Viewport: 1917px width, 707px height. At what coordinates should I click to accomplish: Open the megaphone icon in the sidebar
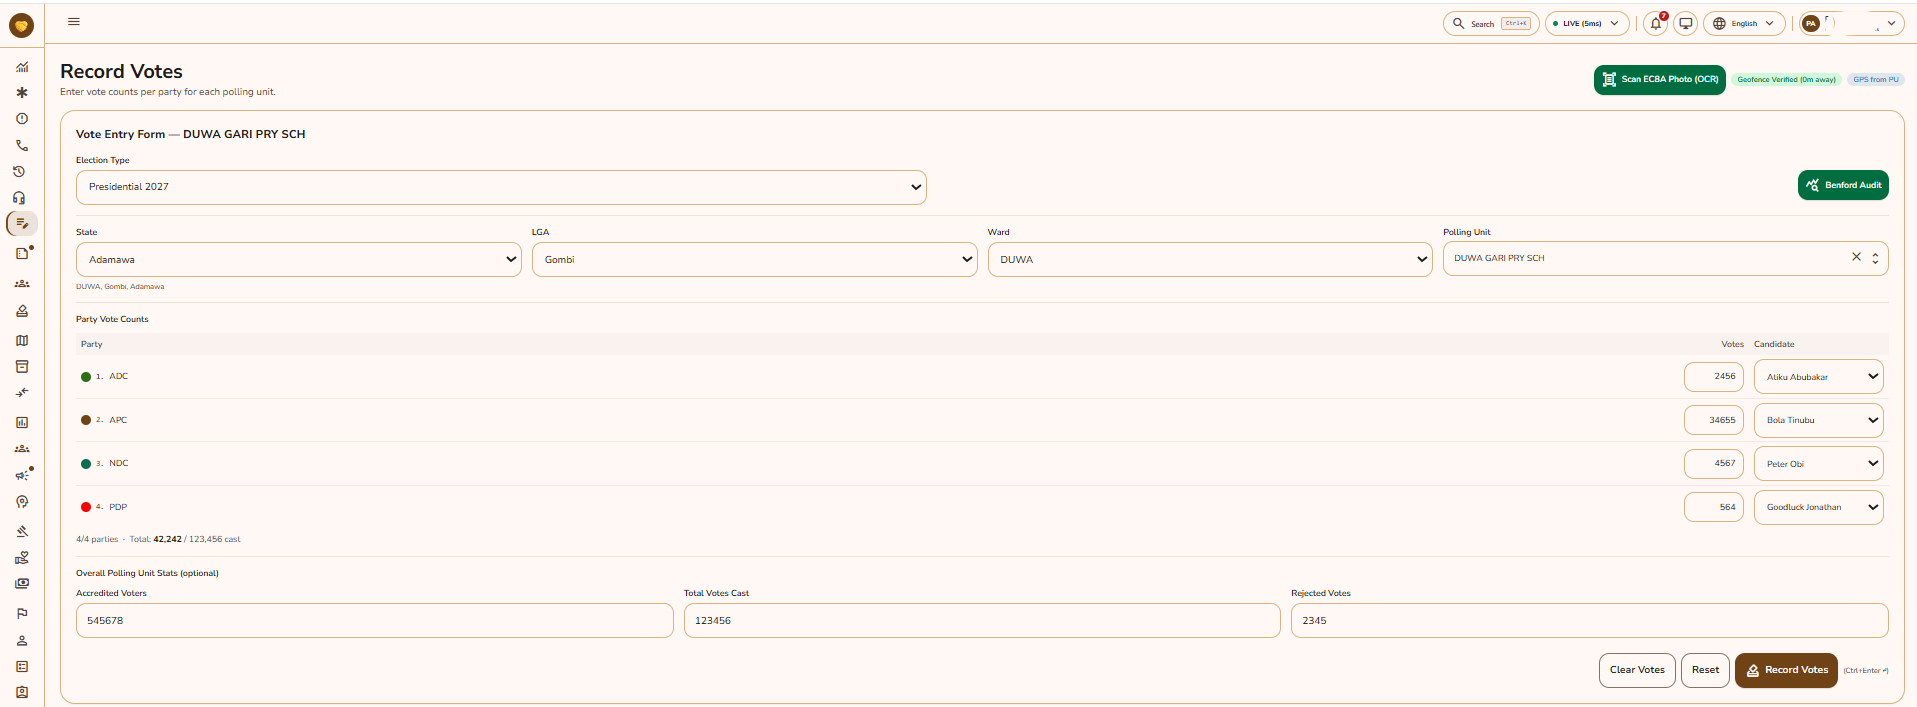coord(22,476)
